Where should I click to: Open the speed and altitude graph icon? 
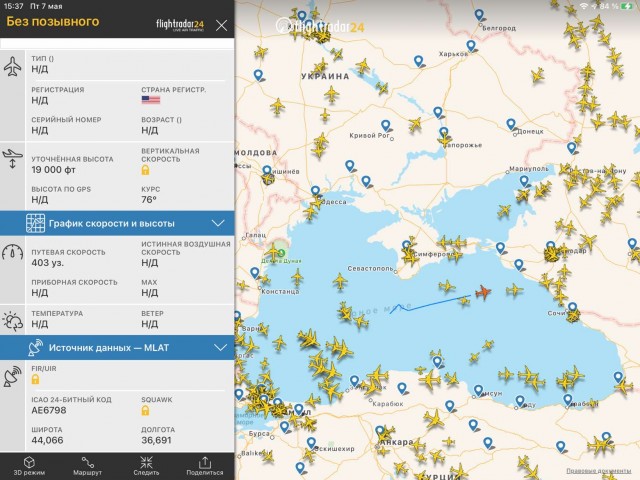36,223
